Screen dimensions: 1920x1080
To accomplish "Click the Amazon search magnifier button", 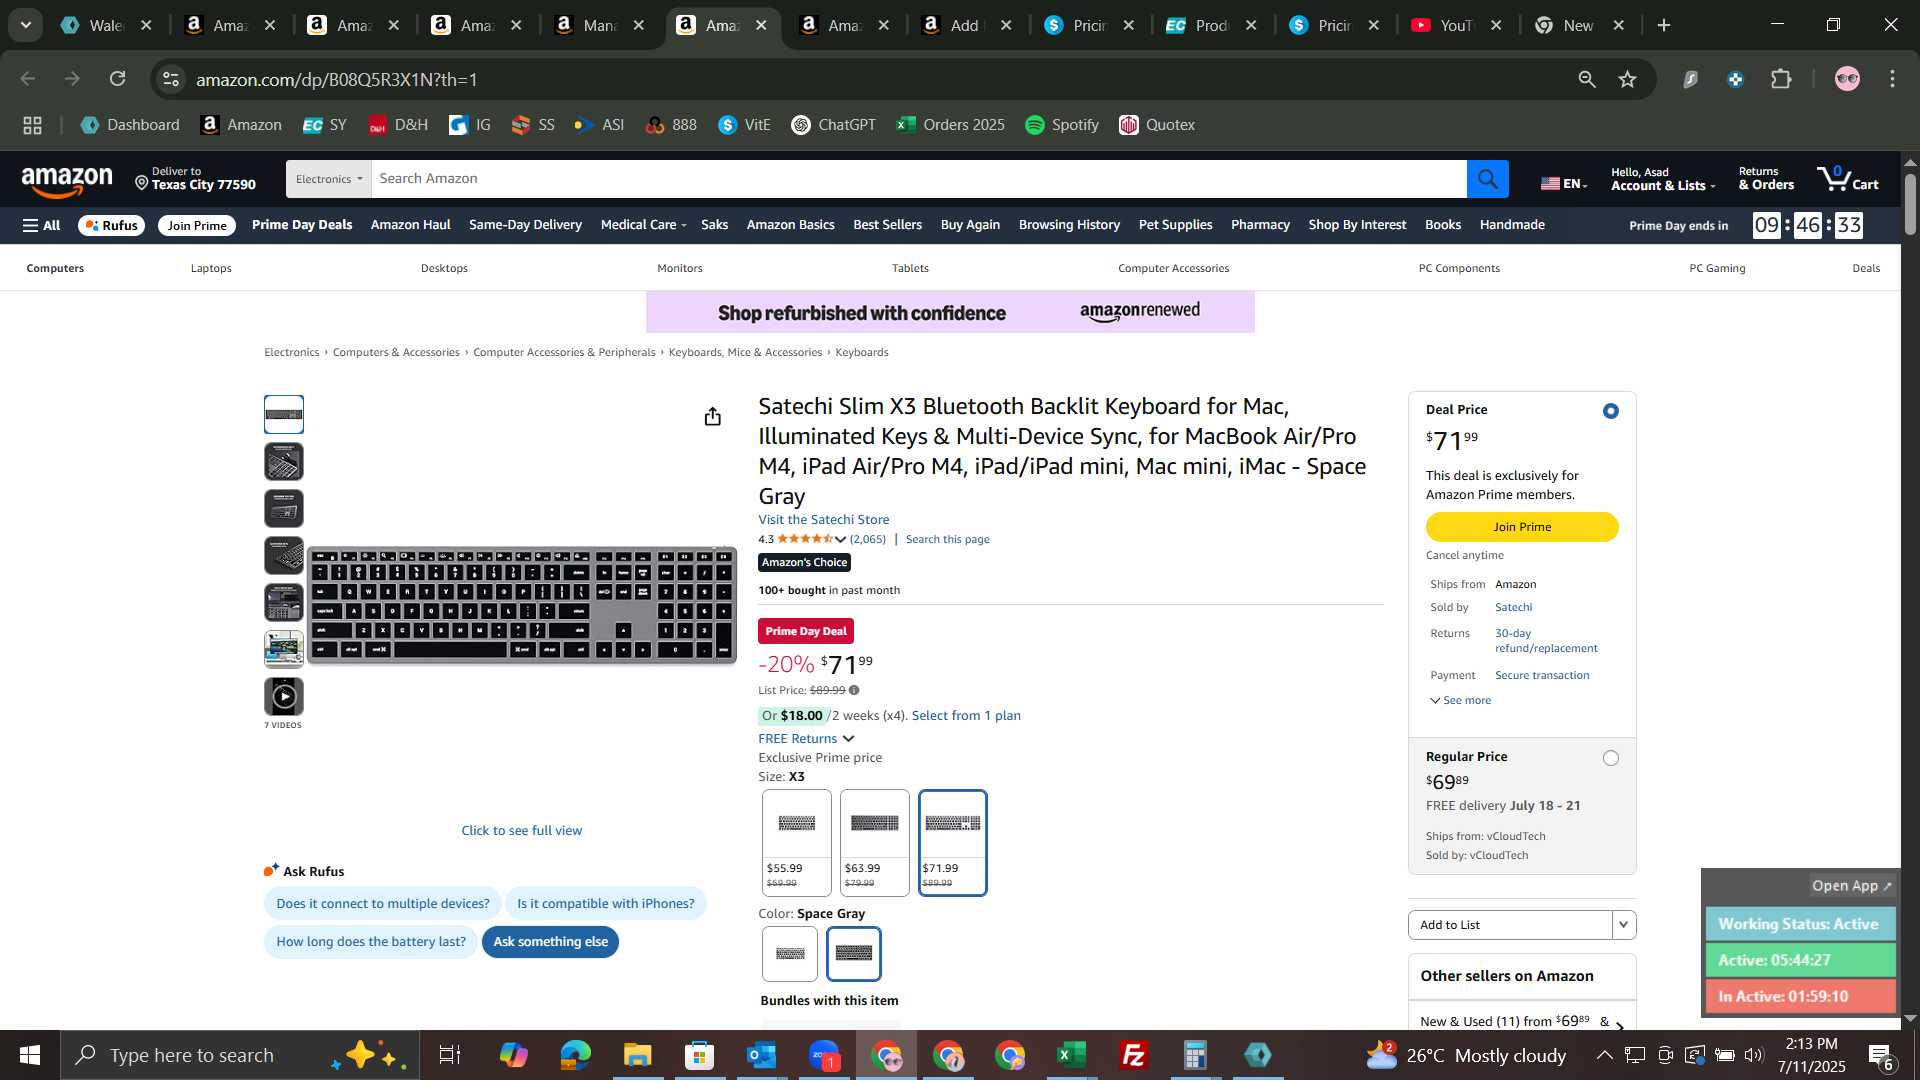I will [1487, 179].
